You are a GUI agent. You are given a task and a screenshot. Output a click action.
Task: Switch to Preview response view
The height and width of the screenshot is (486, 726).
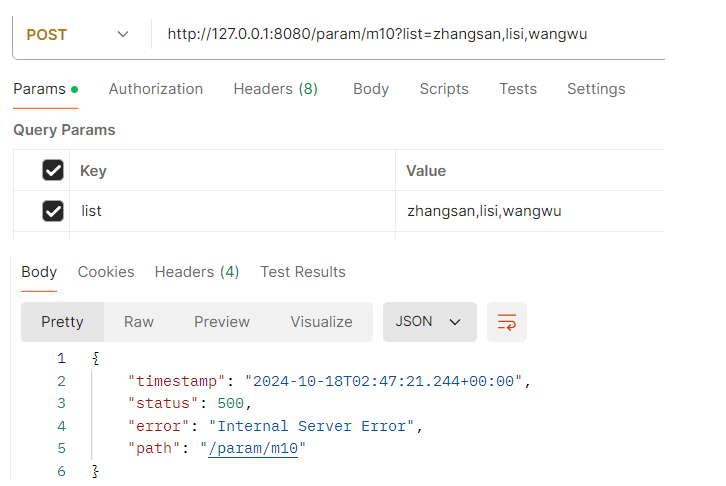(x=222, y=322)
